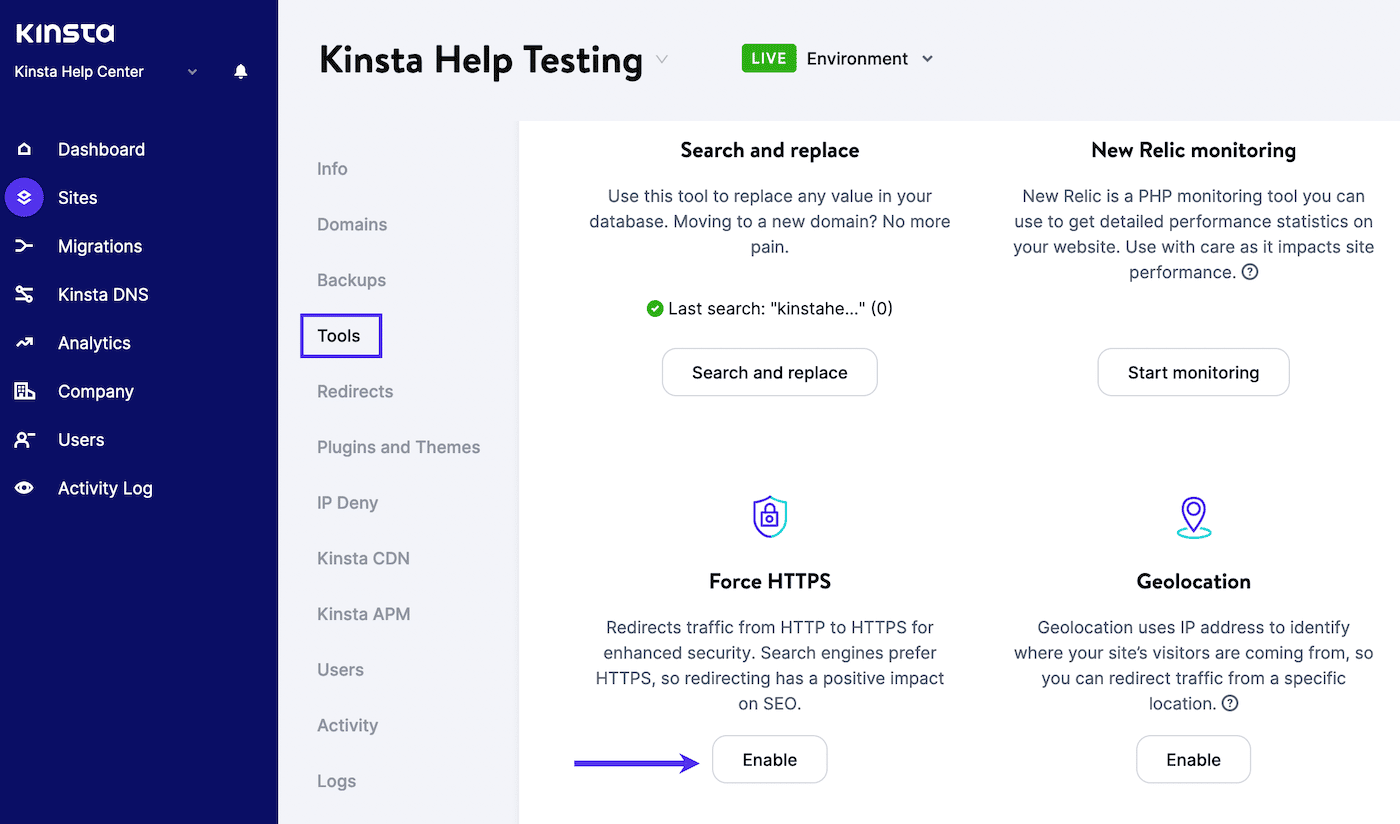Viewport: 1400px width, 824px height.
Task: Open the site Users tab
Action: (x=340, y=670)
